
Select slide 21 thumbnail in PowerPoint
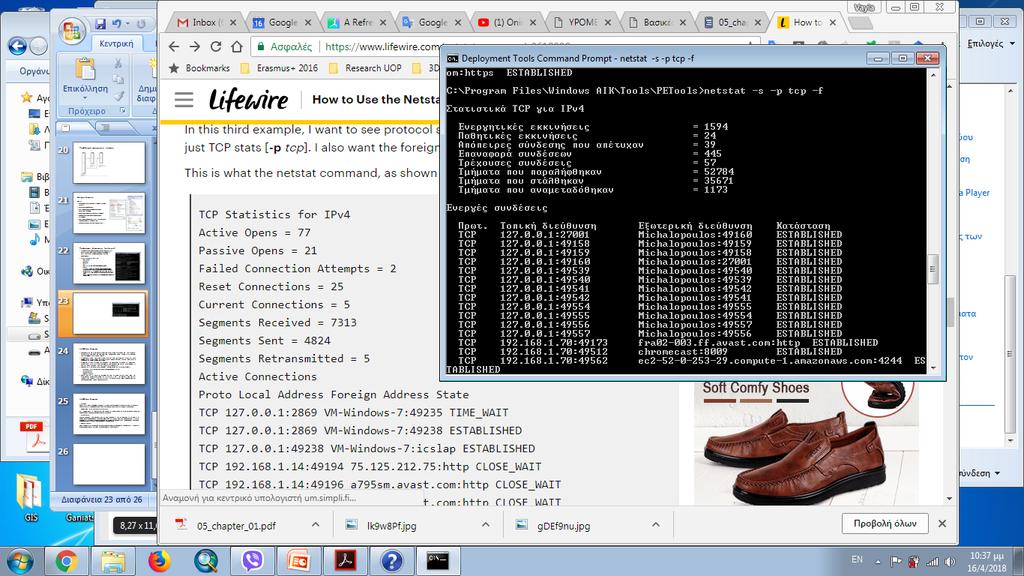[109, 213]
